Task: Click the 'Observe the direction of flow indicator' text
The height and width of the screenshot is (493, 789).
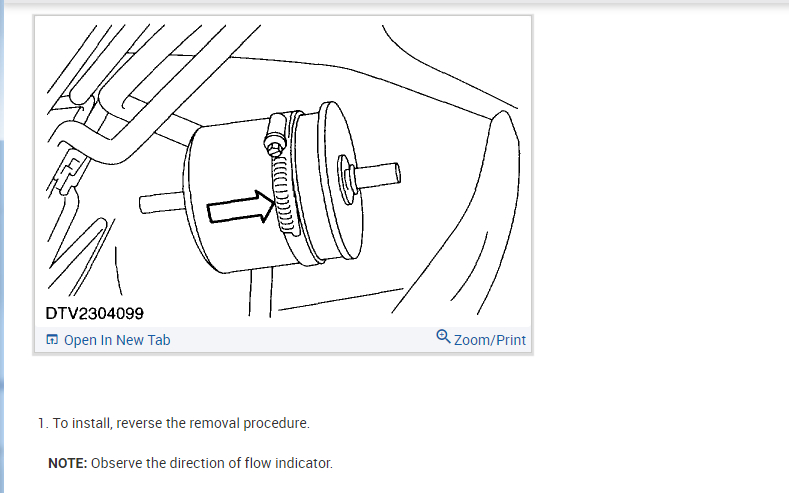Action: coord(212,463)
